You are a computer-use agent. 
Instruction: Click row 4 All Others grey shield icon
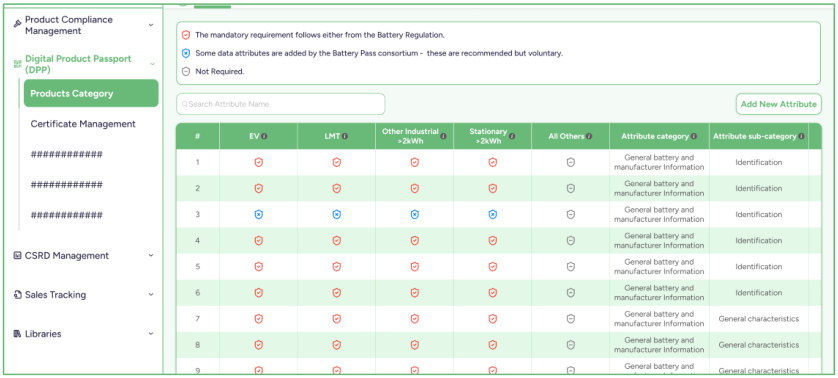570,241
